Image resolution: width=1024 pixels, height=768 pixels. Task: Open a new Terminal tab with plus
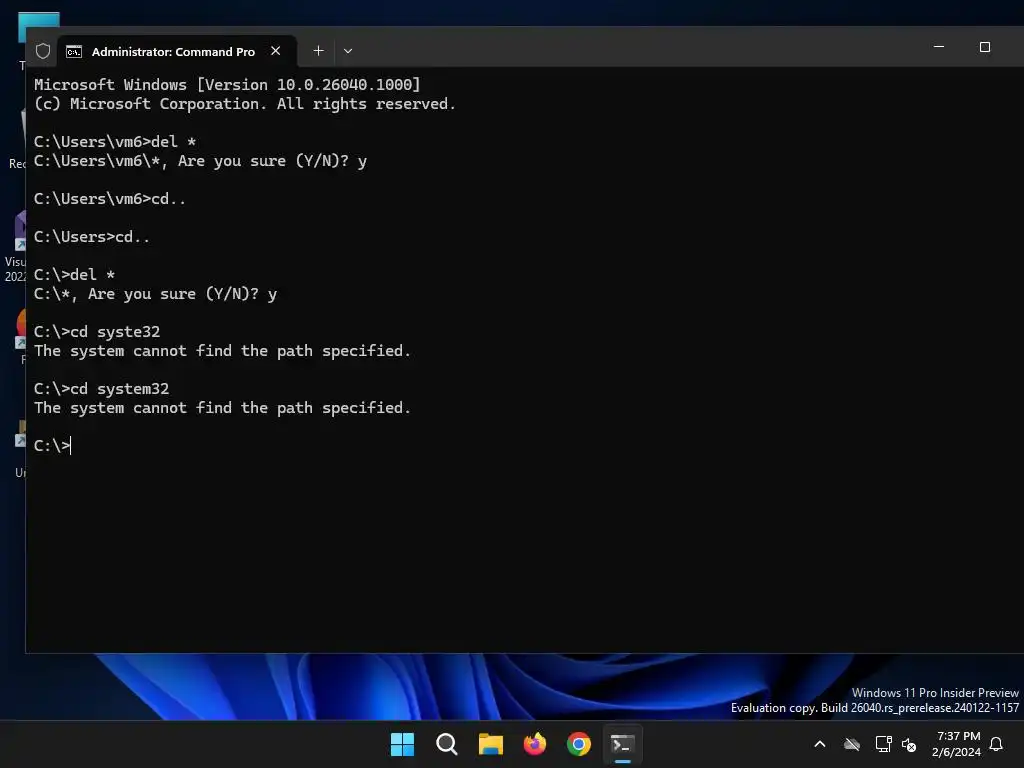[x=318, y=51]
